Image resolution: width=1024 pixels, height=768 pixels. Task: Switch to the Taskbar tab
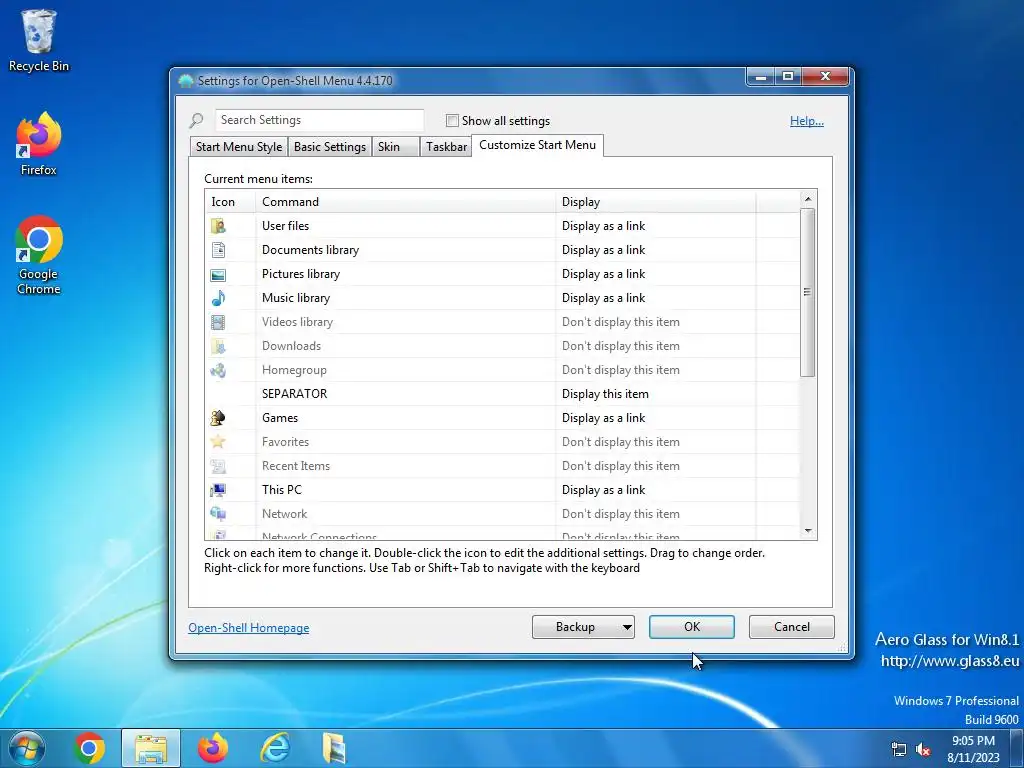[x=446, y=147]
